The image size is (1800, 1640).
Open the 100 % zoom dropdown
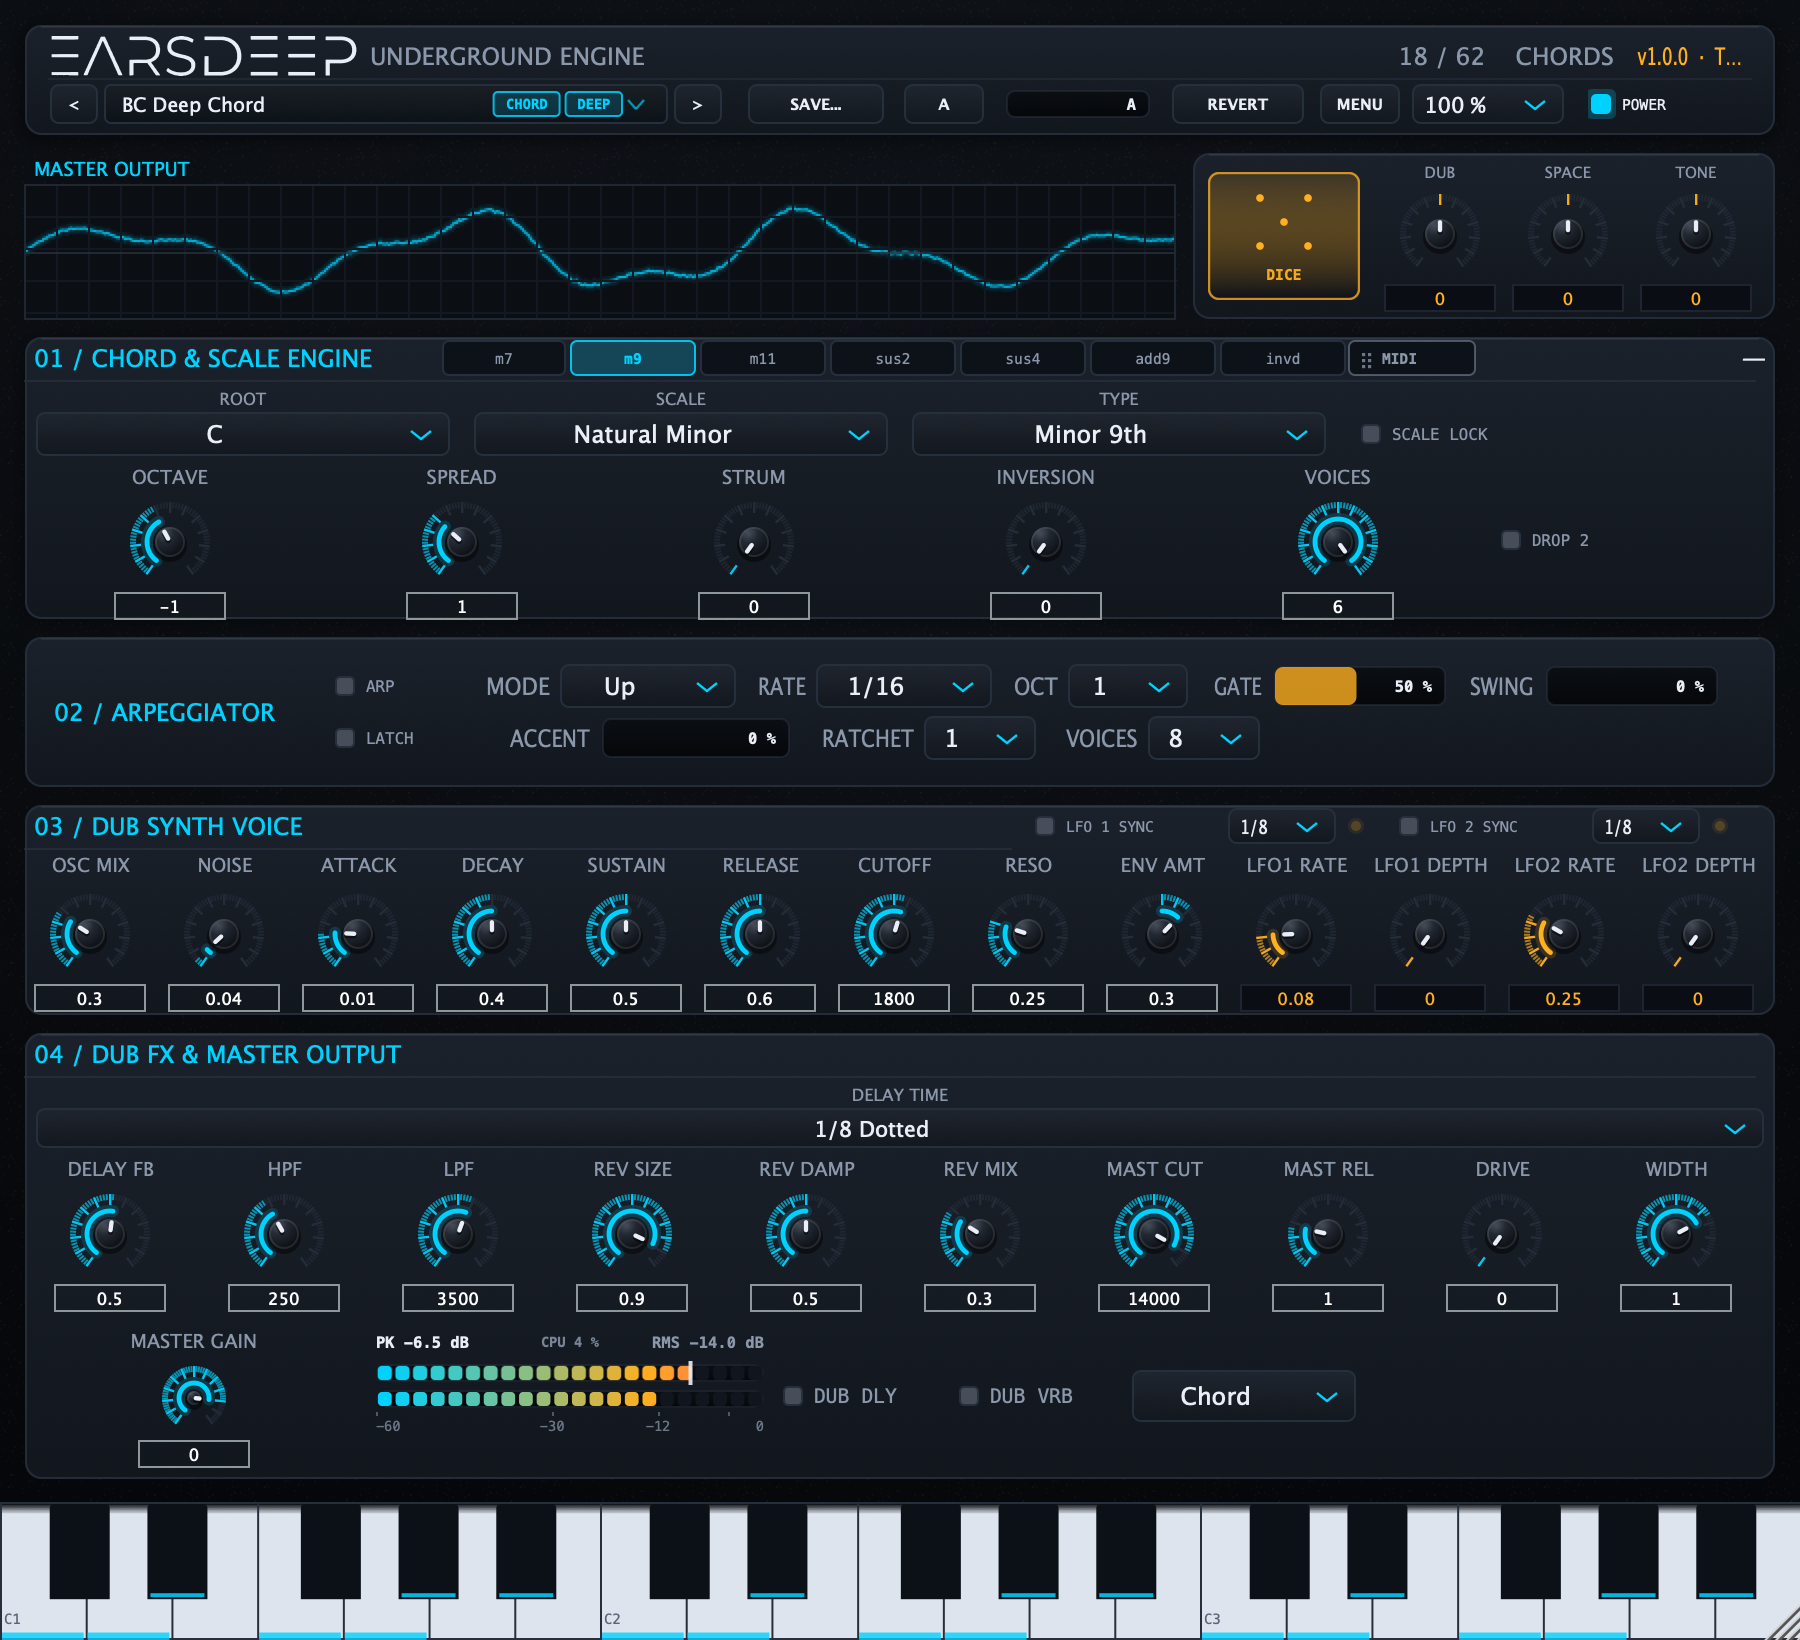(x=1487, y=104)
